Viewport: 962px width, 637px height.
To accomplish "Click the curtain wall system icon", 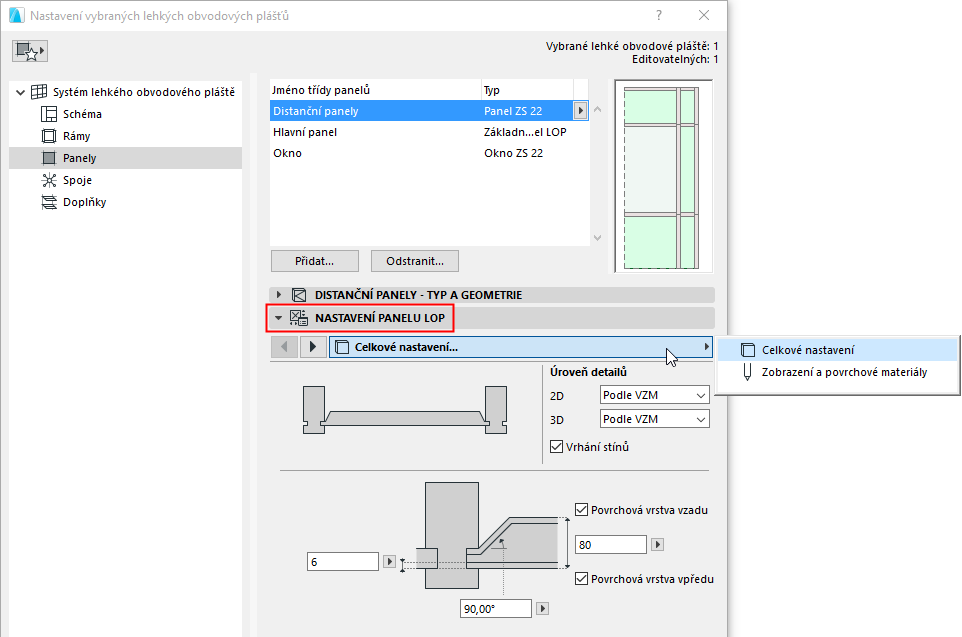I will point(37,90).
